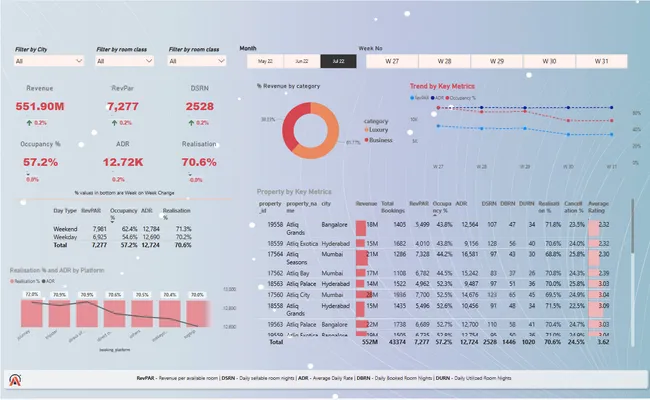
Task: Click the Property by Key Metrics title
Action: pyautogui.click(x=294, y=192)
